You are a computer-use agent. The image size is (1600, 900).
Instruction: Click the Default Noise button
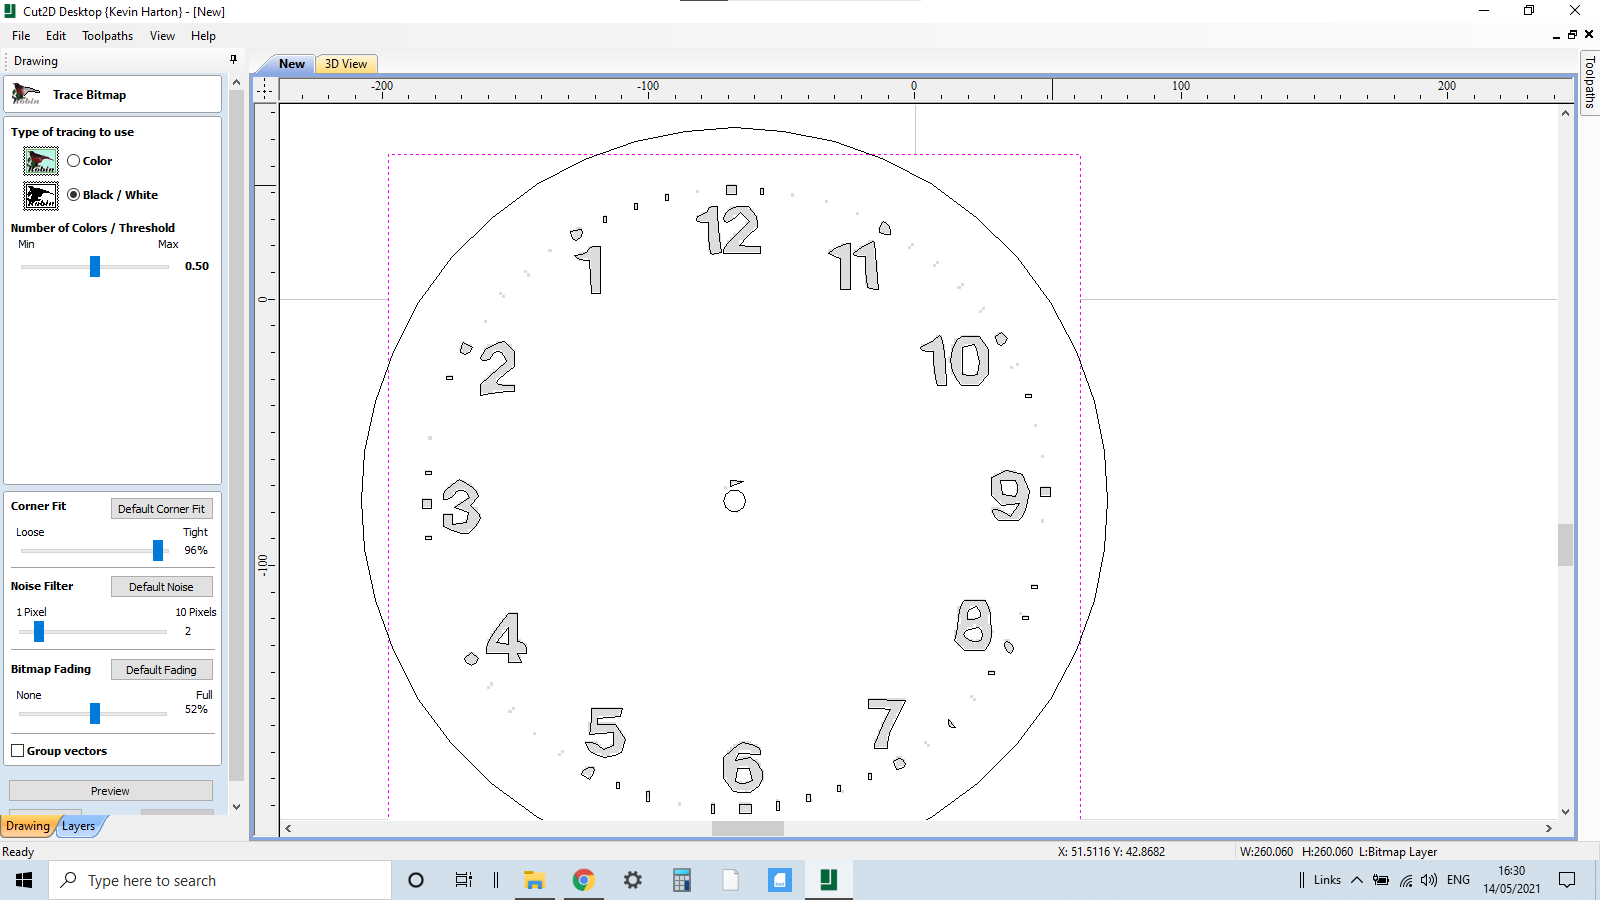[x=161, y=586]
